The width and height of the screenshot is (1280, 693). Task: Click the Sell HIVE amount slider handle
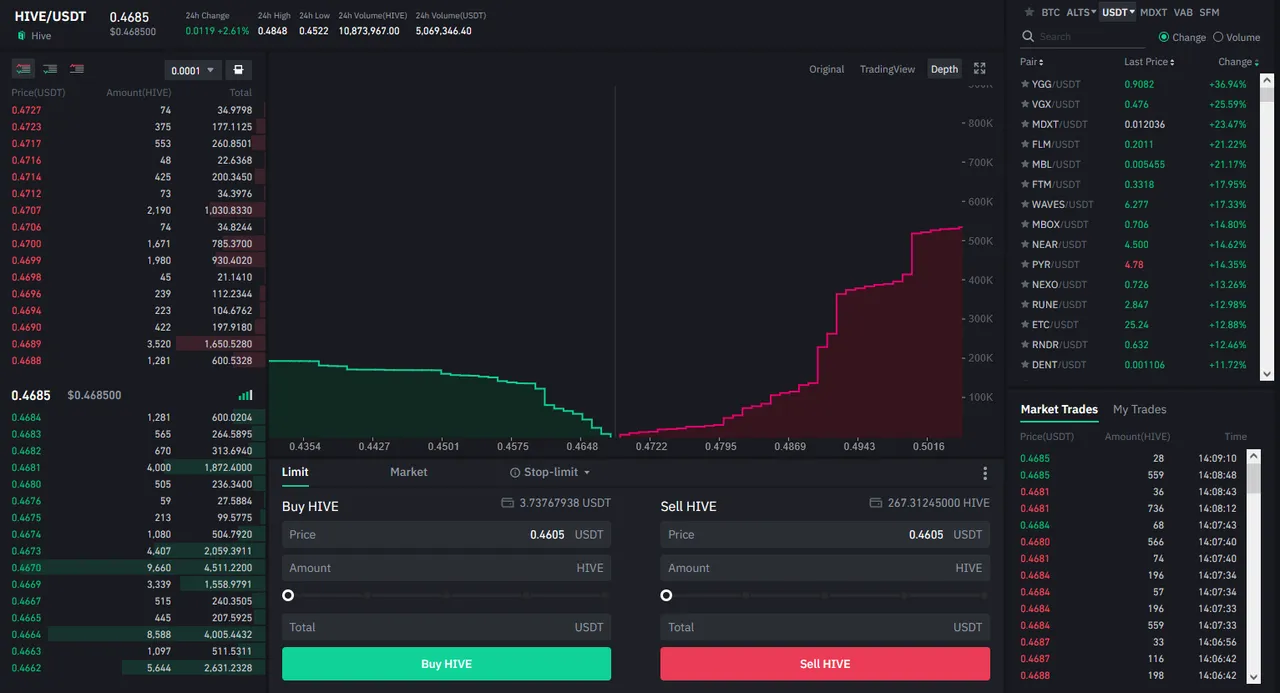666,595
